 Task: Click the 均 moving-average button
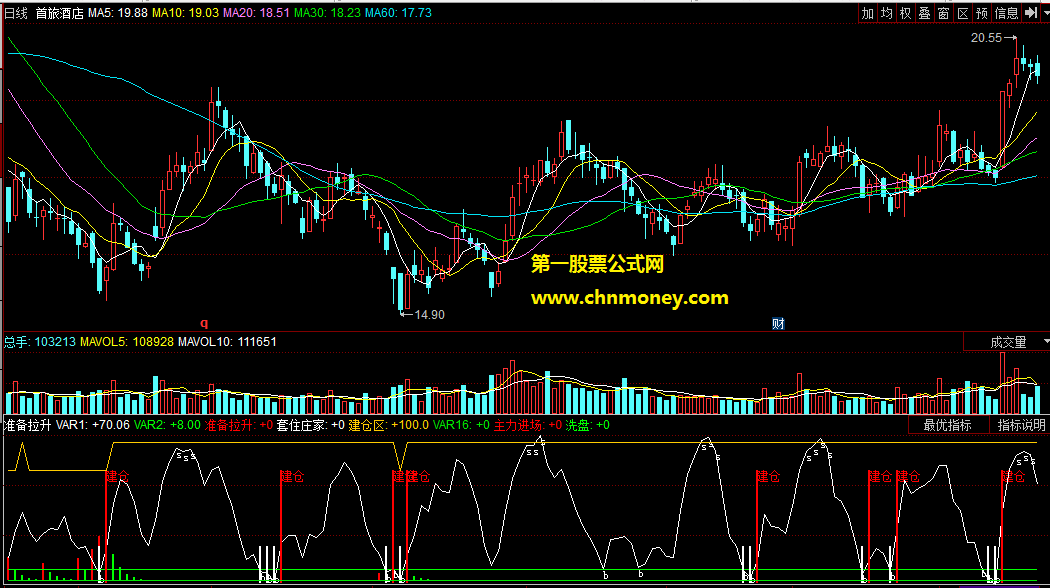pos(887,13)
